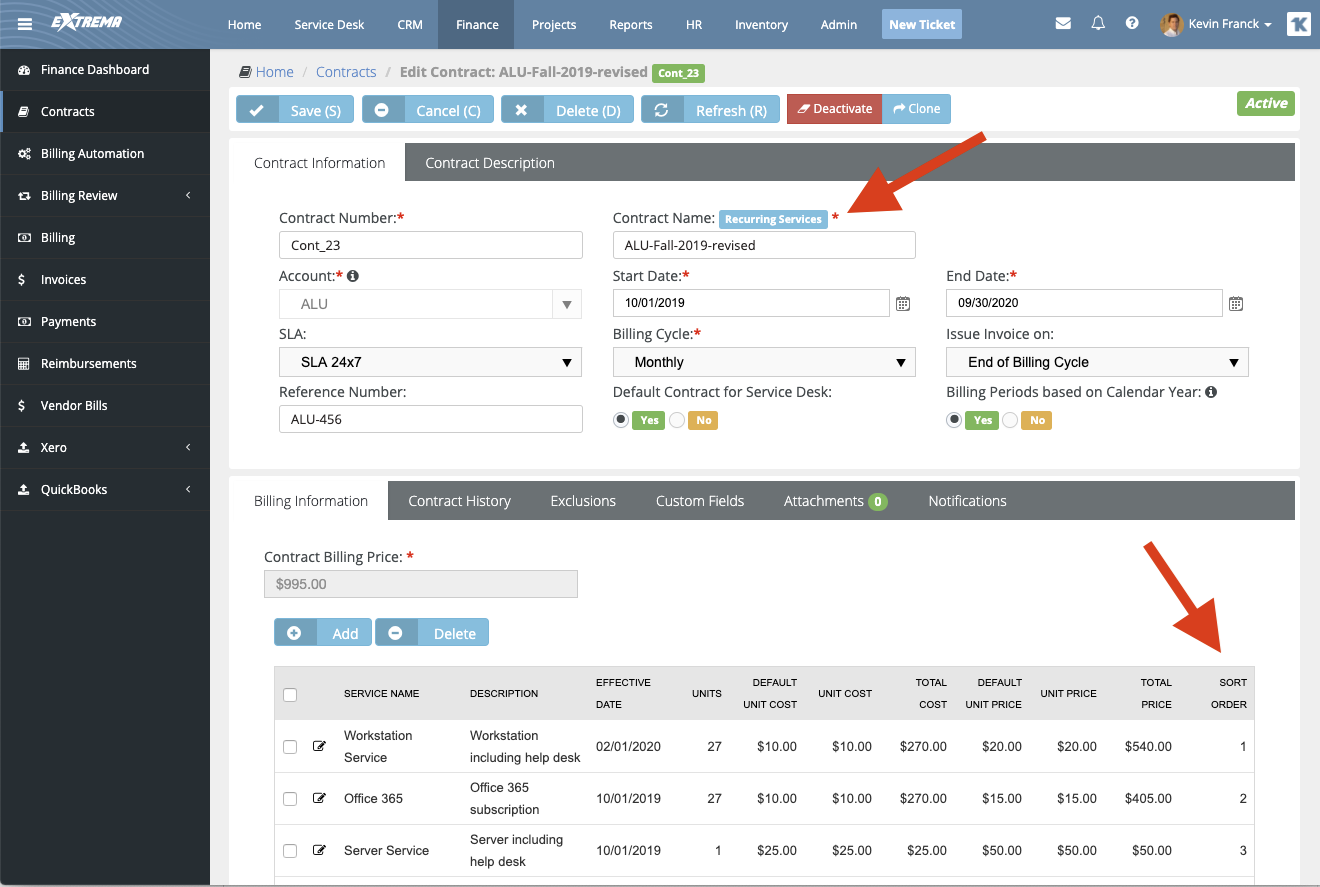Edit the Workstation Service row pencil icon
Image resolution: width=1320 pixels, height=887 pixels.
coord(320,746)
